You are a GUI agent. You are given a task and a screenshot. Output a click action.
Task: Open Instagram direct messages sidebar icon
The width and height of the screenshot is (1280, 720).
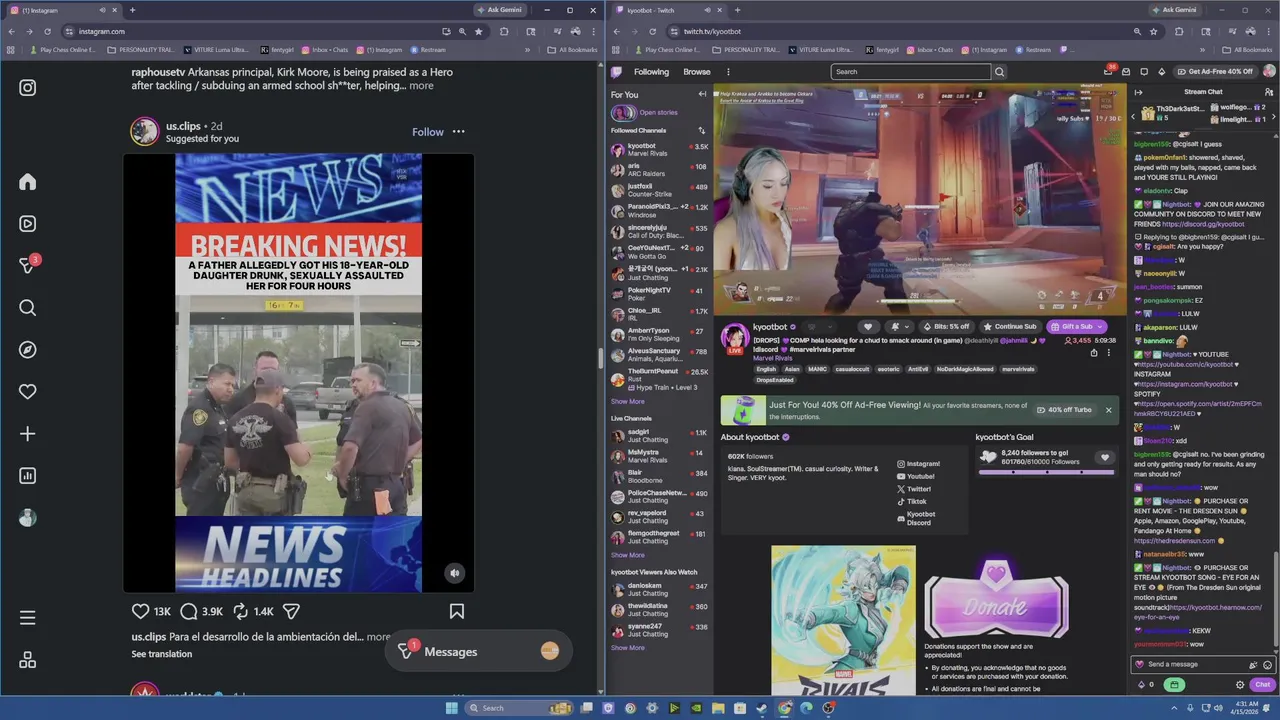[x=28, y=265]
